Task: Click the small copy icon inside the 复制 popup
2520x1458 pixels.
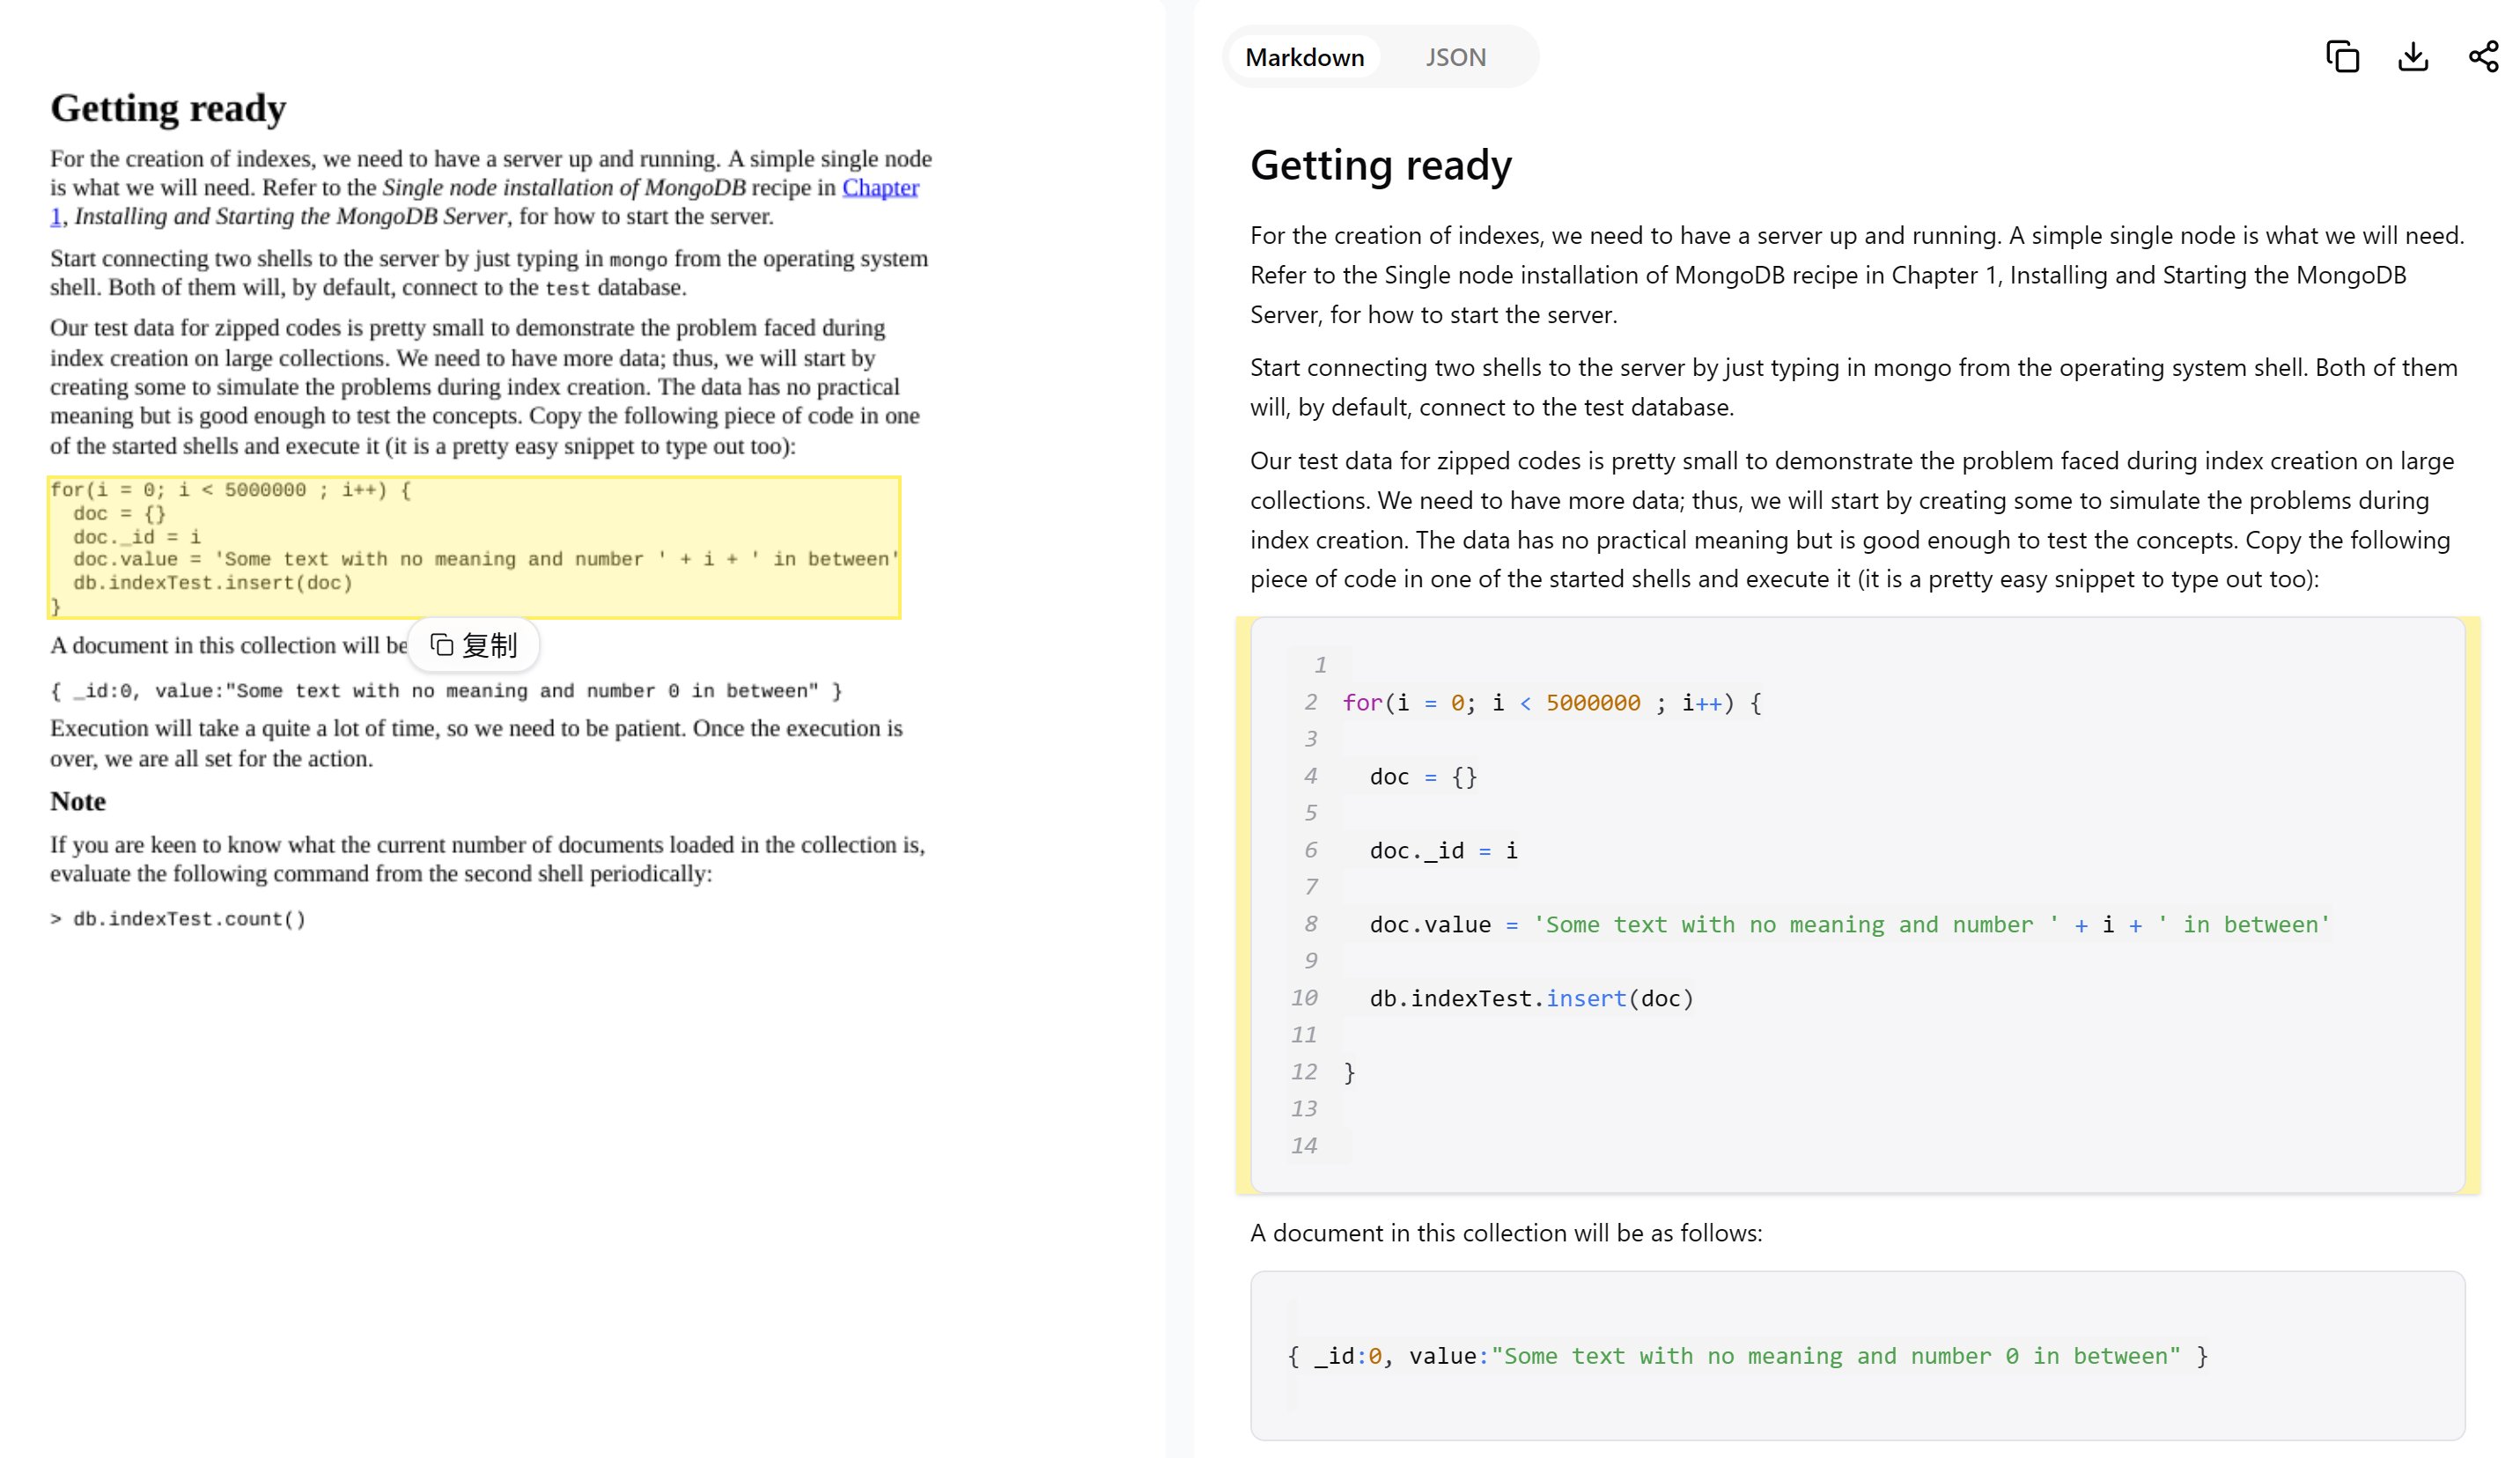Action: click(441, 645)
